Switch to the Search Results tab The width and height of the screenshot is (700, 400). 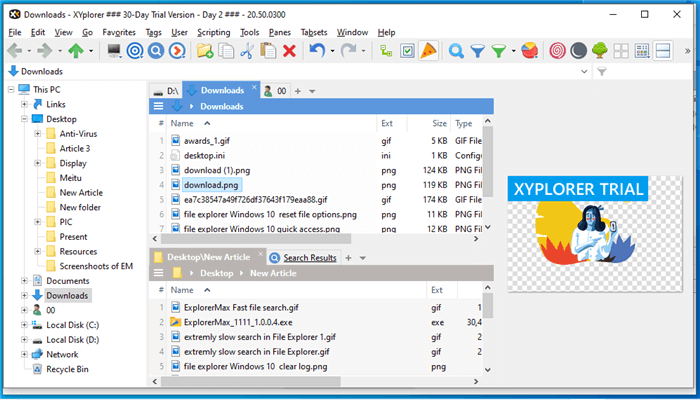[303, 258]
